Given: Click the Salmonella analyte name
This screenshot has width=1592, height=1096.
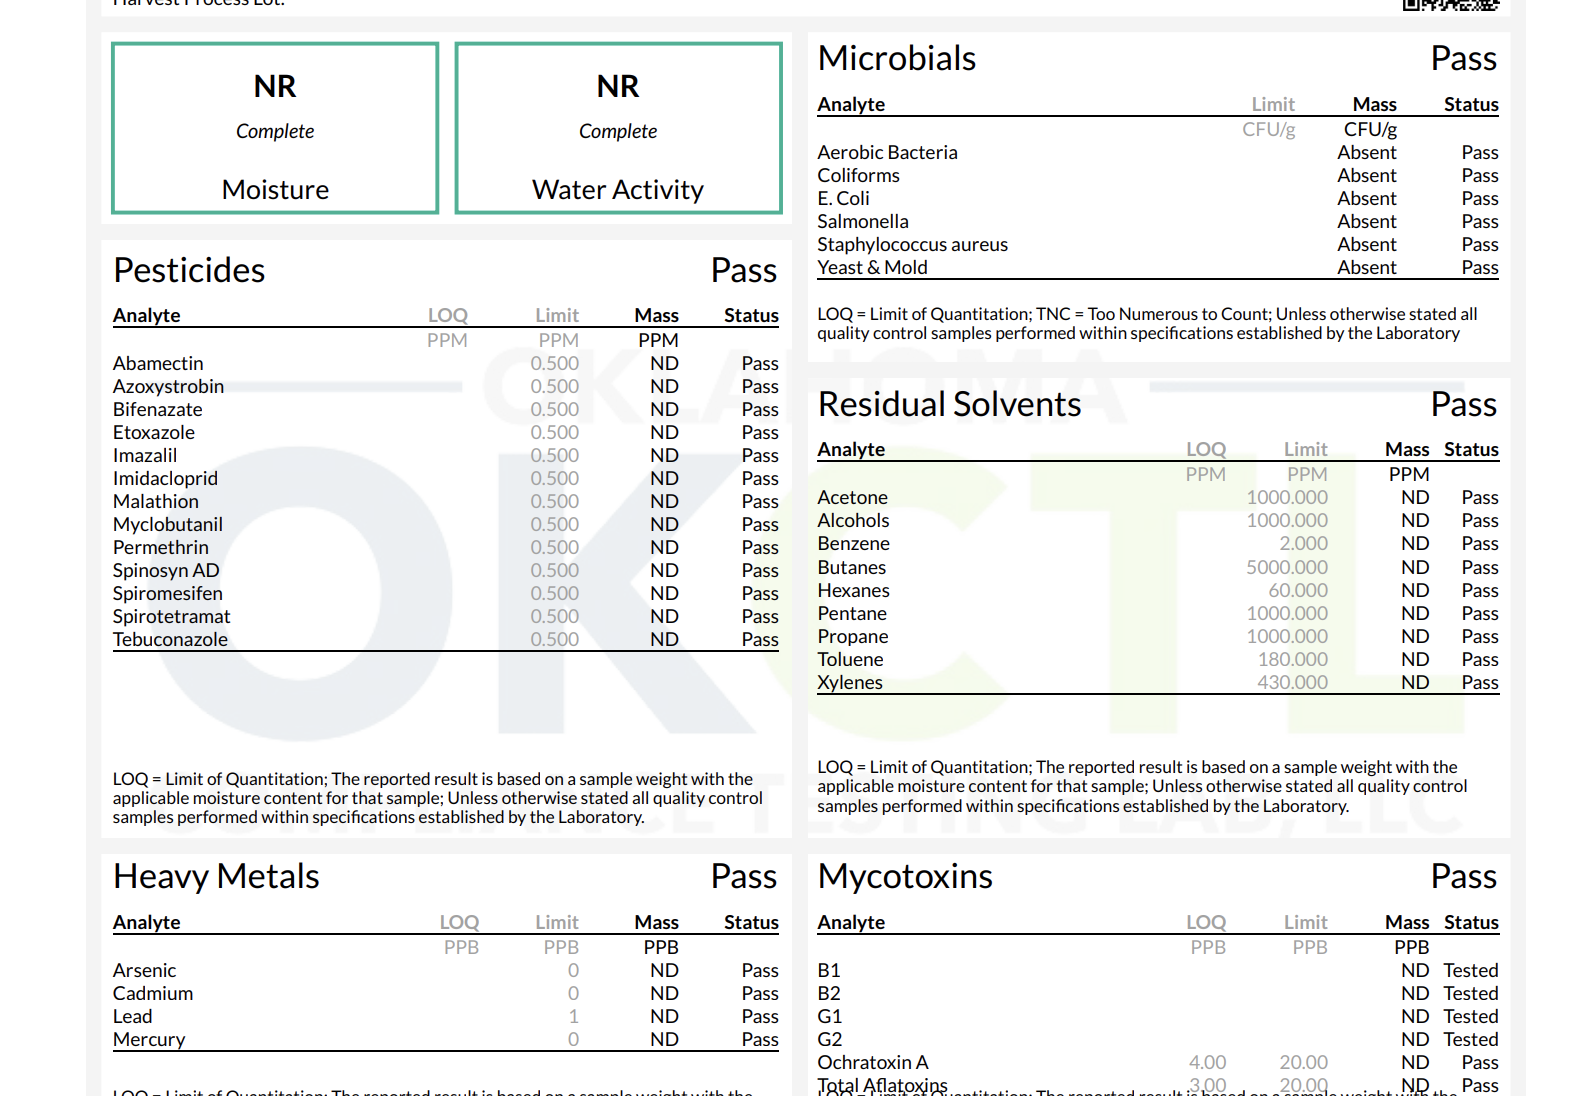Looking at the screenshot, I should 862,221.
